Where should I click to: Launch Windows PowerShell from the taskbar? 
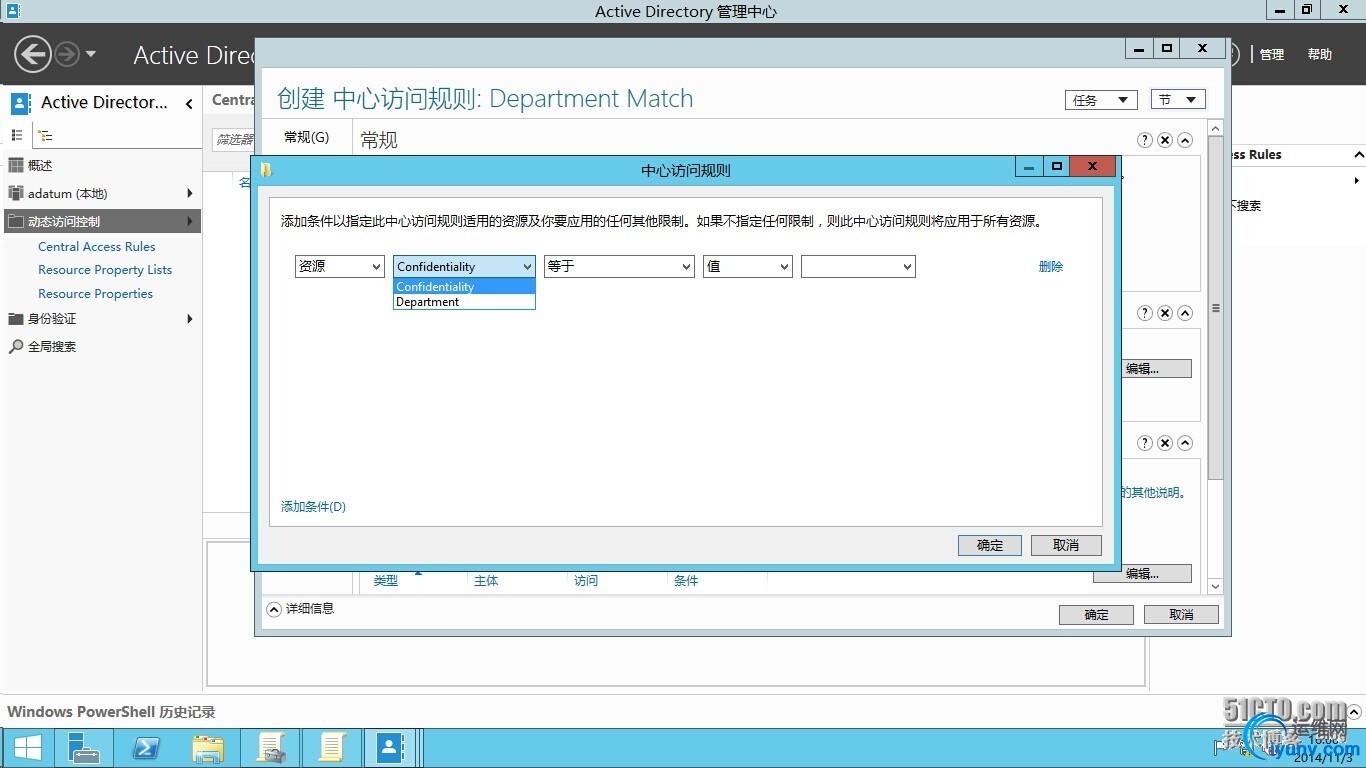click(146, 747)
